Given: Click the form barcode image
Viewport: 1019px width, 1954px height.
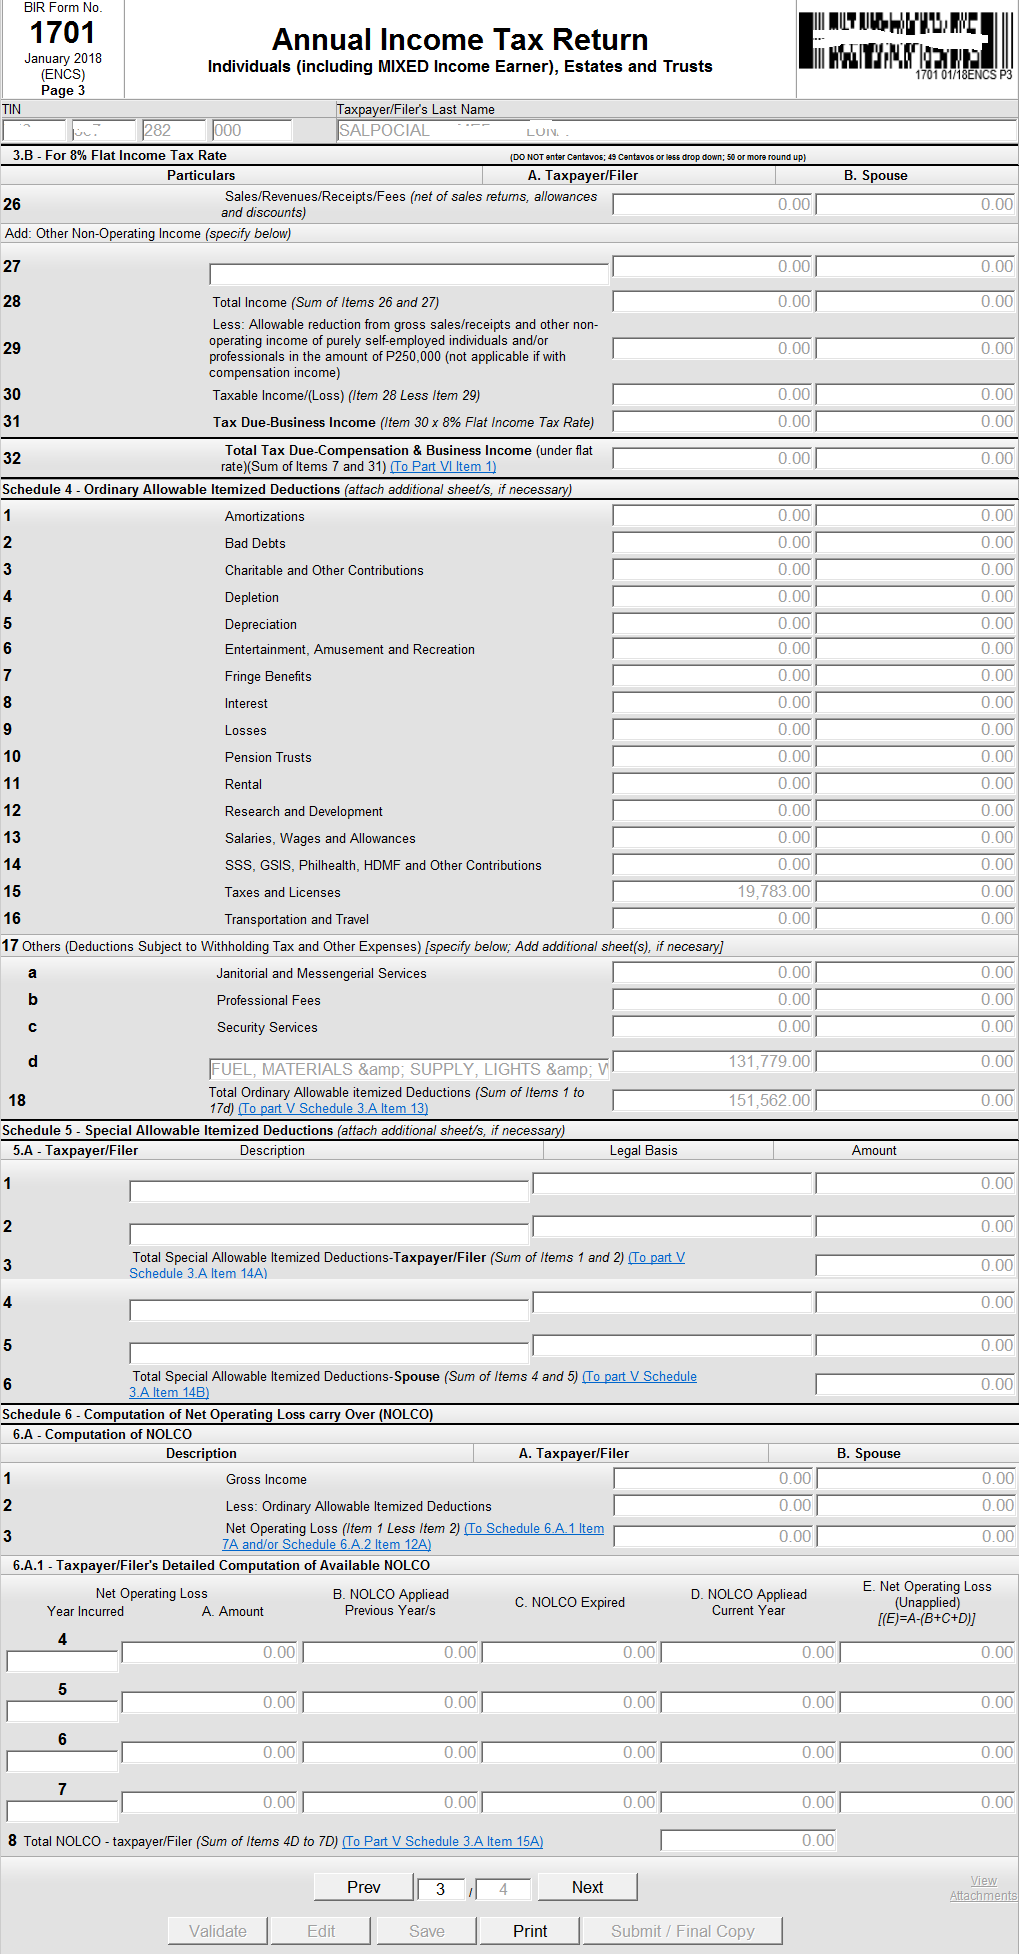Looking at the screenshot, I should [906, 41].
